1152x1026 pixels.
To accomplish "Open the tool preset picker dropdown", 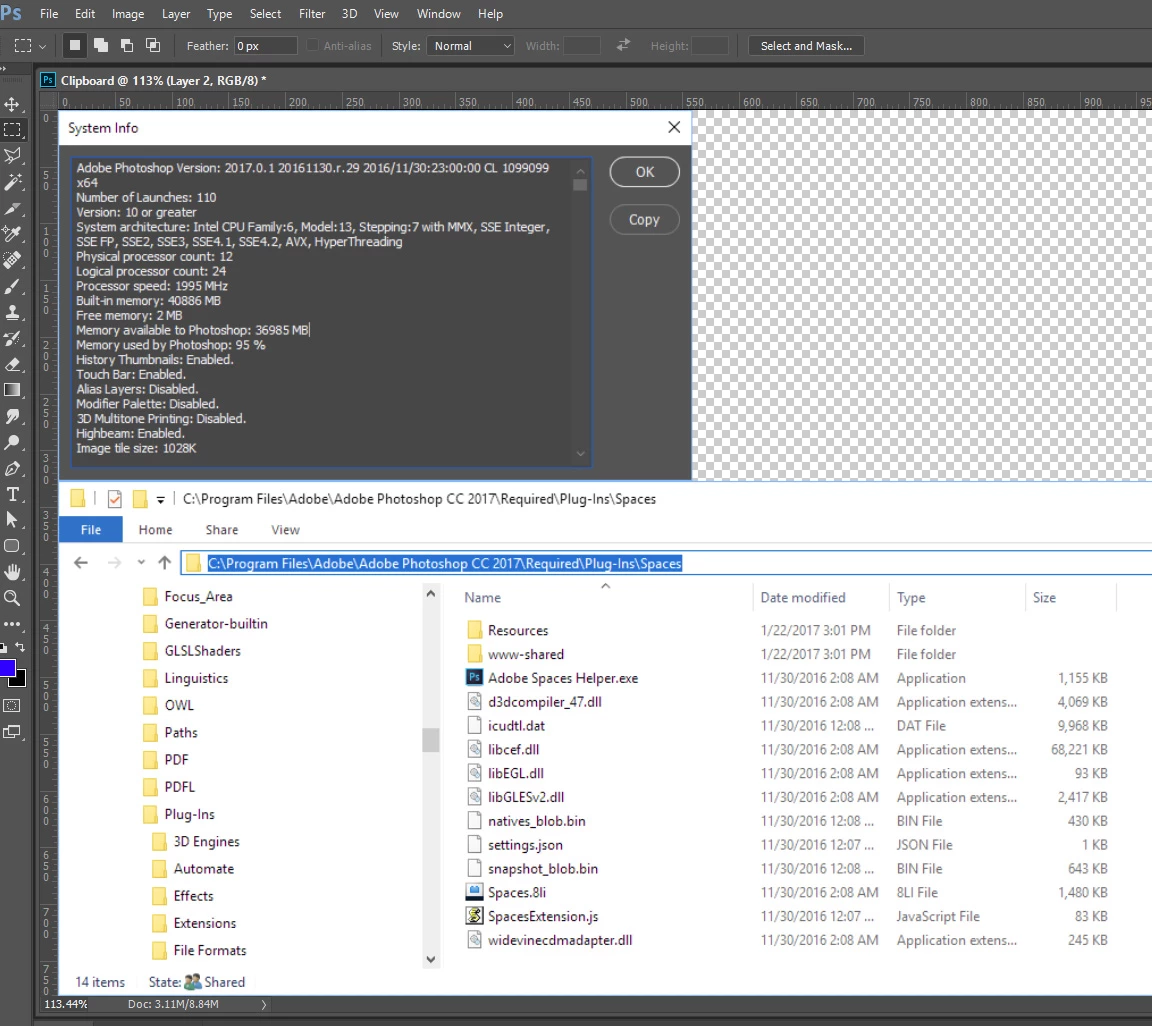I will click(42, 46).
